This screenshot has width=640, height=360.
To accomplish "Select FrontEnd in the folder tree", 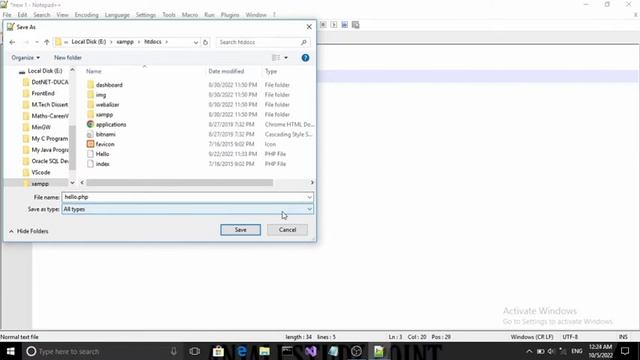I will pos(42,93).
